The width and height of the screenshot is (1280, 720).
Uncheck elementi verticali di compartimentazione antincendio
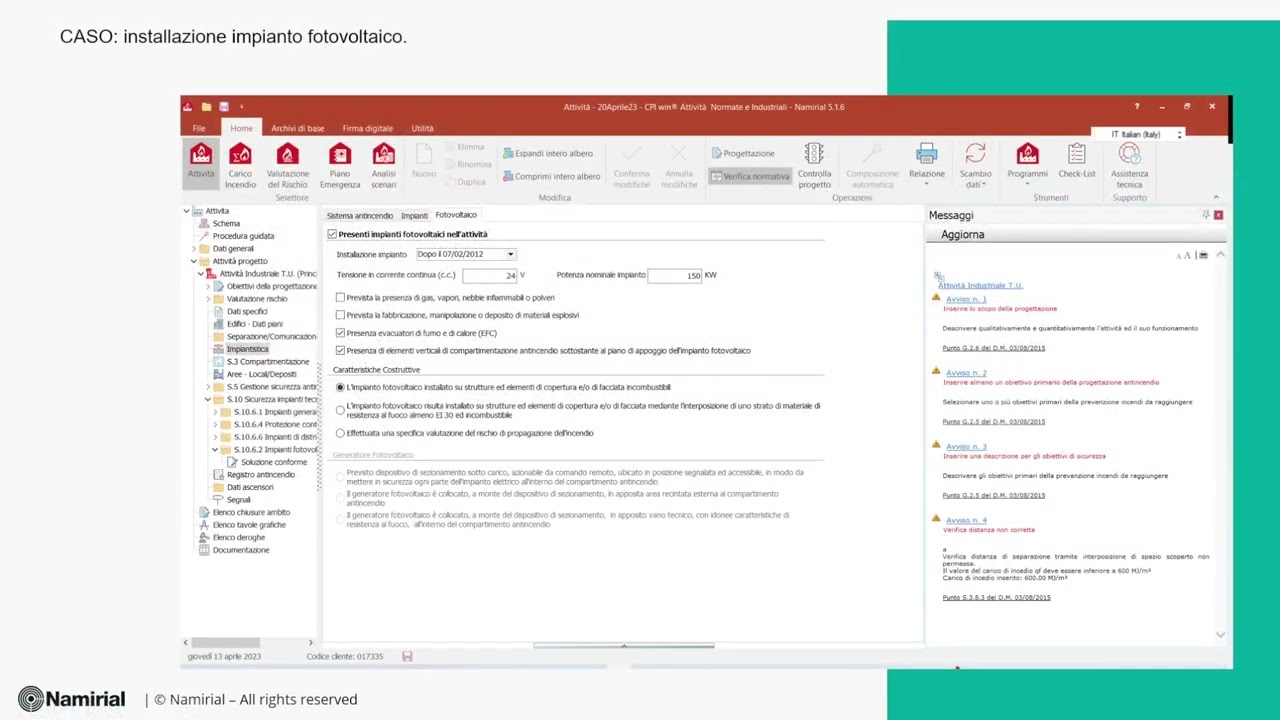pos(340,351)
